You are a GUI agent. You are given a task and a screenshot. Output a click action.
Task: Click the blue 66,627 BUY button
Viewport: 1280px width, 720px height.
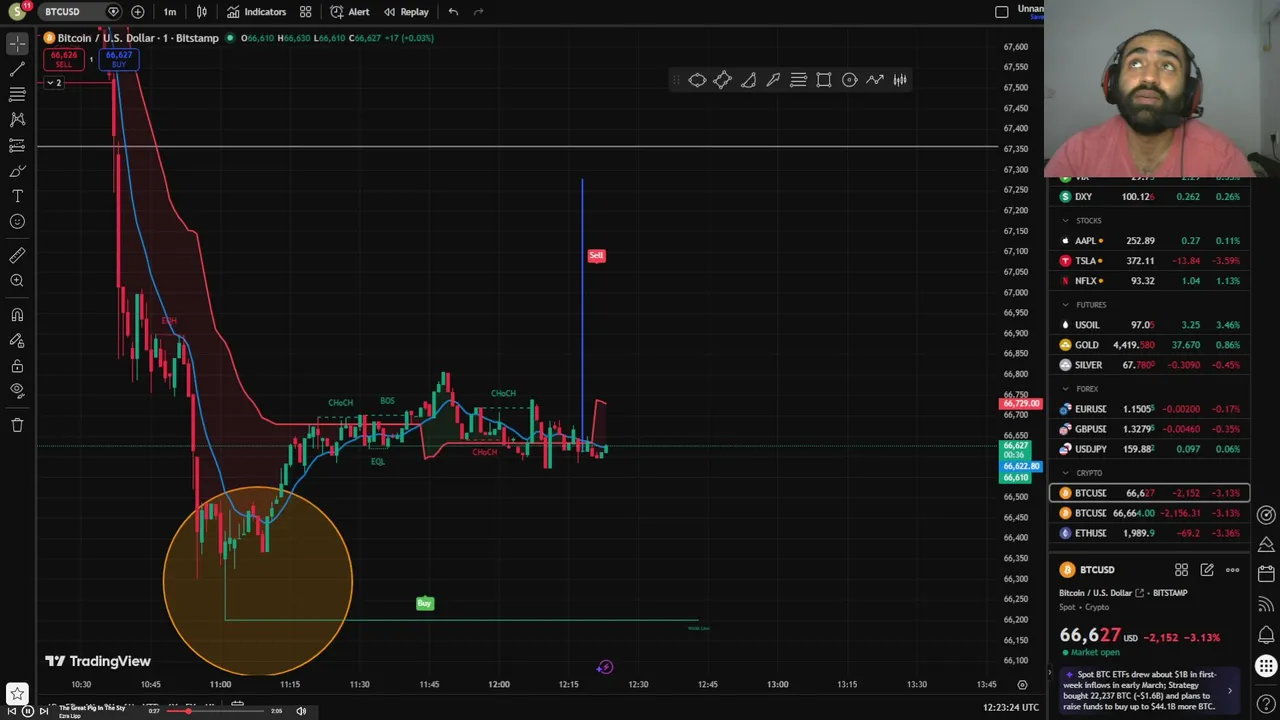(x=119, y=59)
